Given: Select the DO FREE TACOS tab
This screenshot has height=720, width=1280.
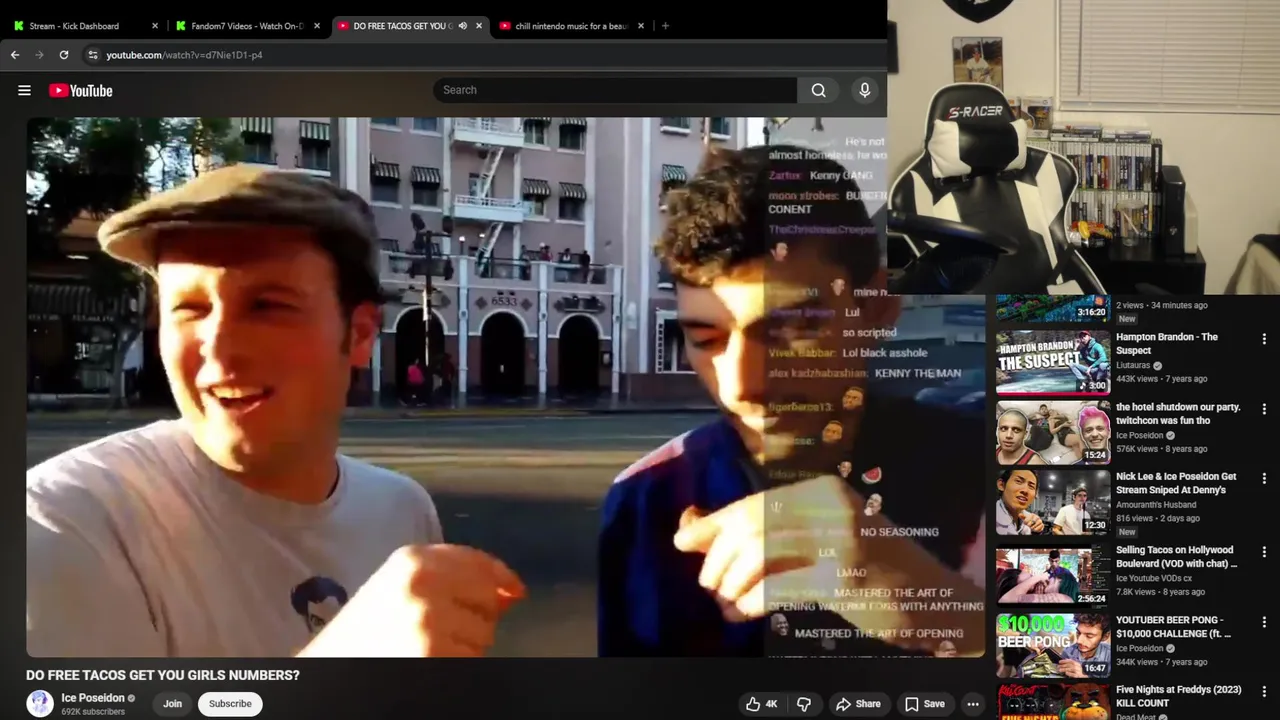Looking at the screenshot, I should pyautogui.click(x=408, y=26).
